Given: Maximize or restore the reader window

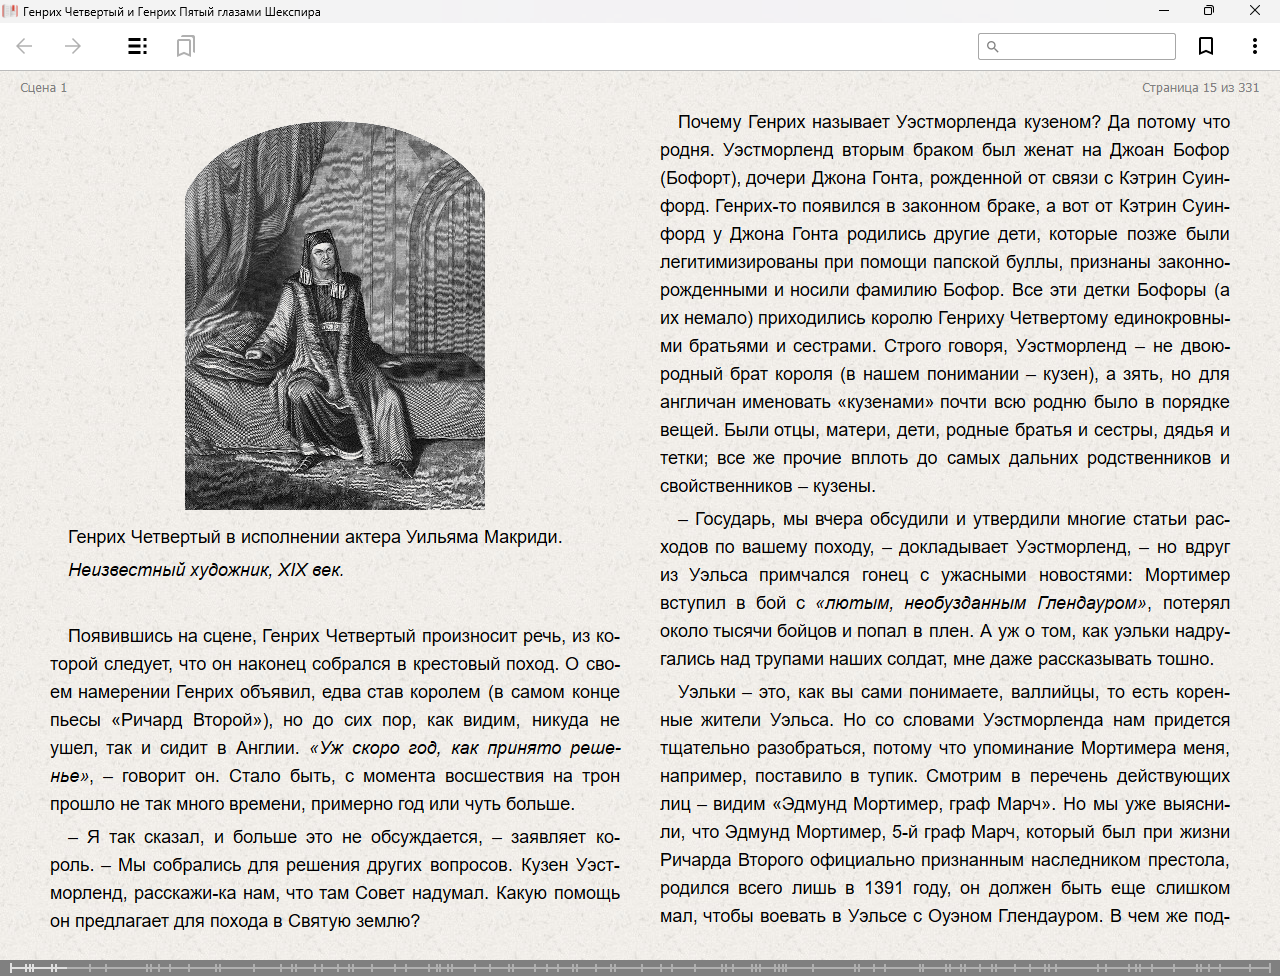Looking at the screenshot, I should click(x=1209, y=11).
